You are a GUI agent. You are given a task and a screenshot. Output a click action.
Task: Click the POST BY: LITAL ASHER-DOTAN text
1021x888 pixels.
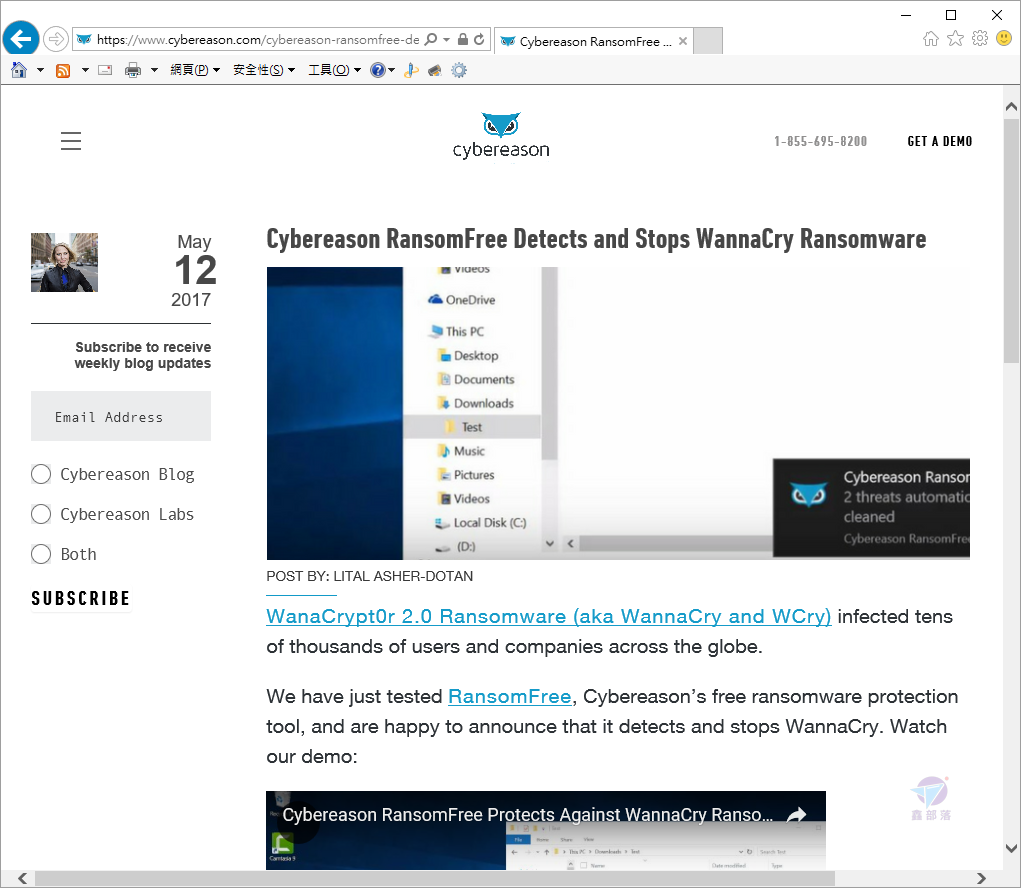coord(369,576)
